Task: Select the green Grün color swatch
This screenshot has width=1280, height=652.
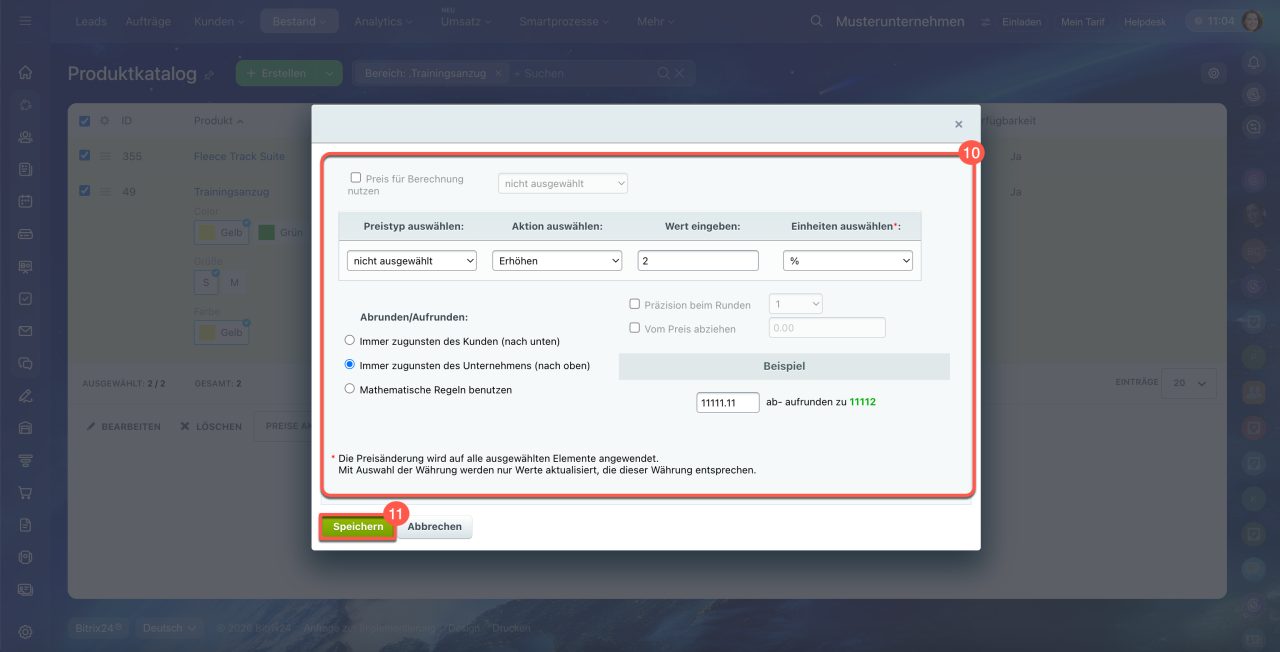Action: click(281, 233)
